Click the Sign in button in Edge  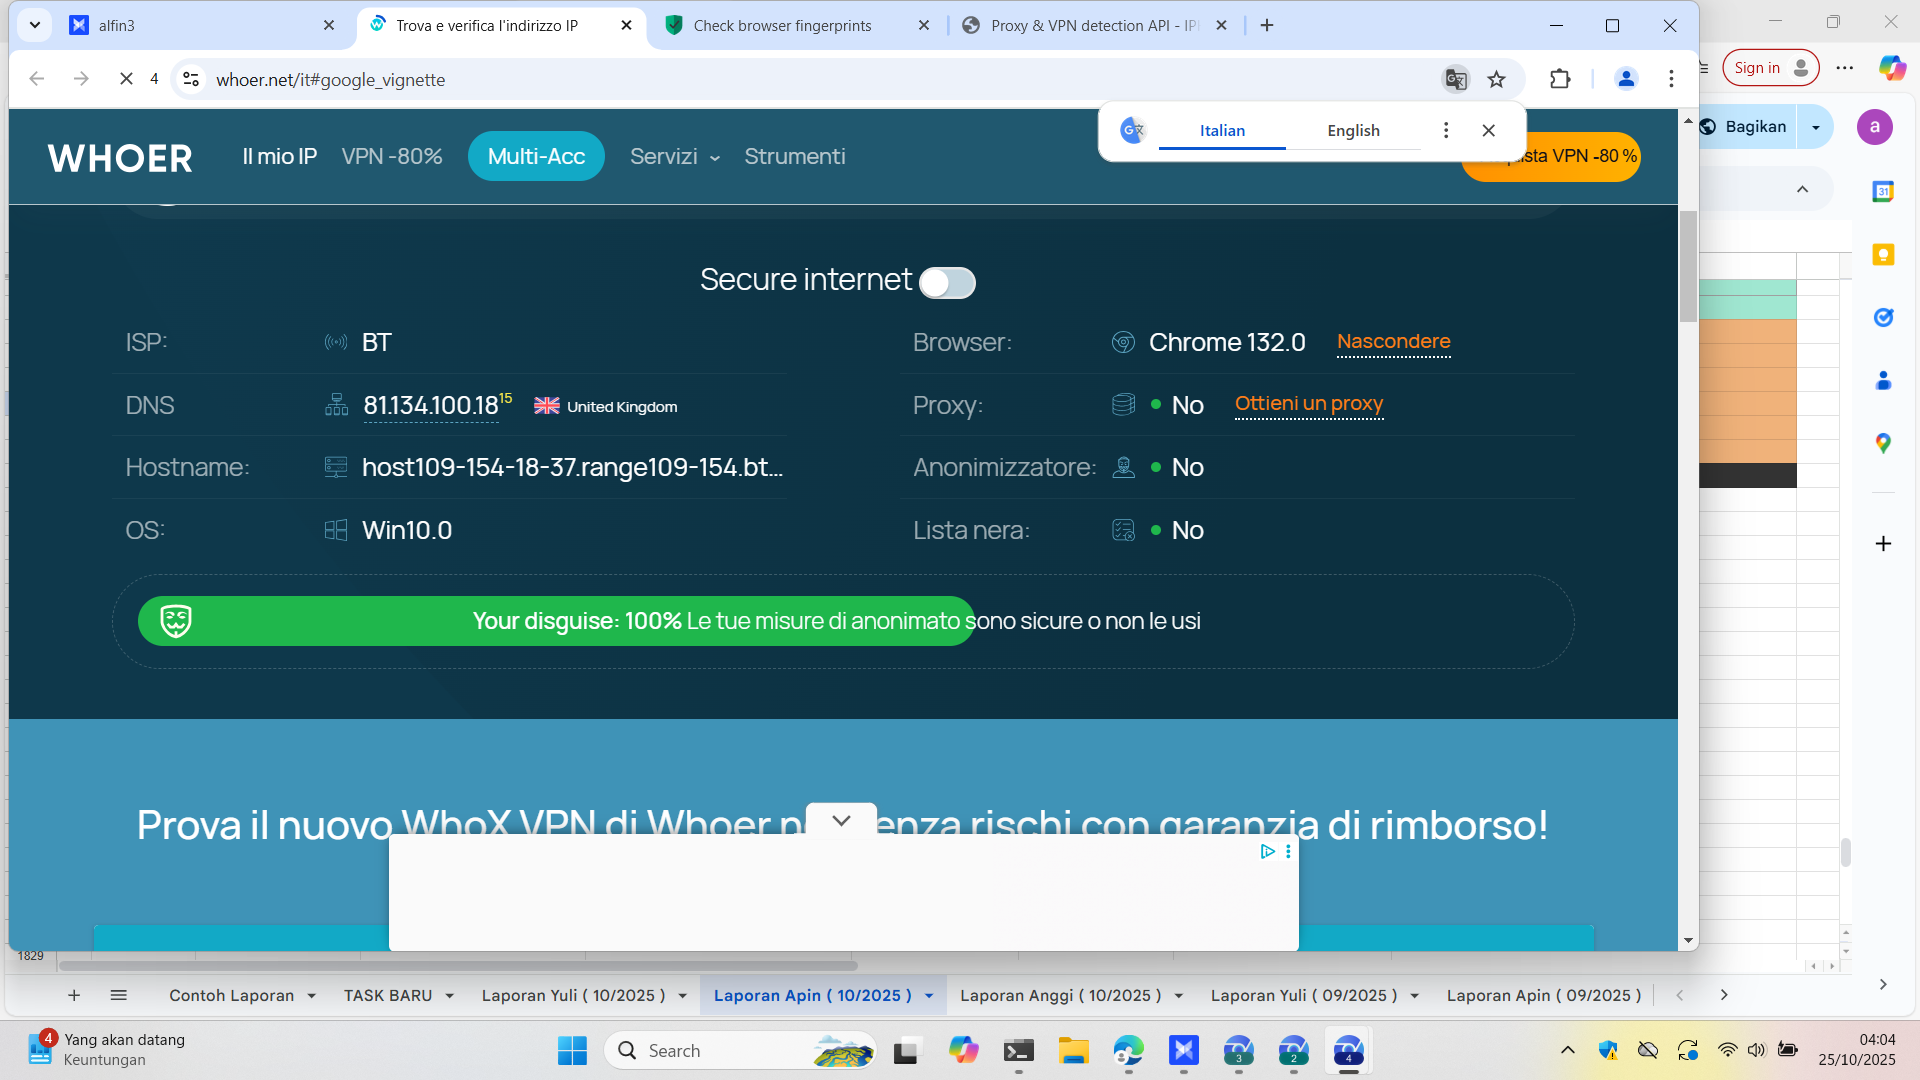[1771, 68]
